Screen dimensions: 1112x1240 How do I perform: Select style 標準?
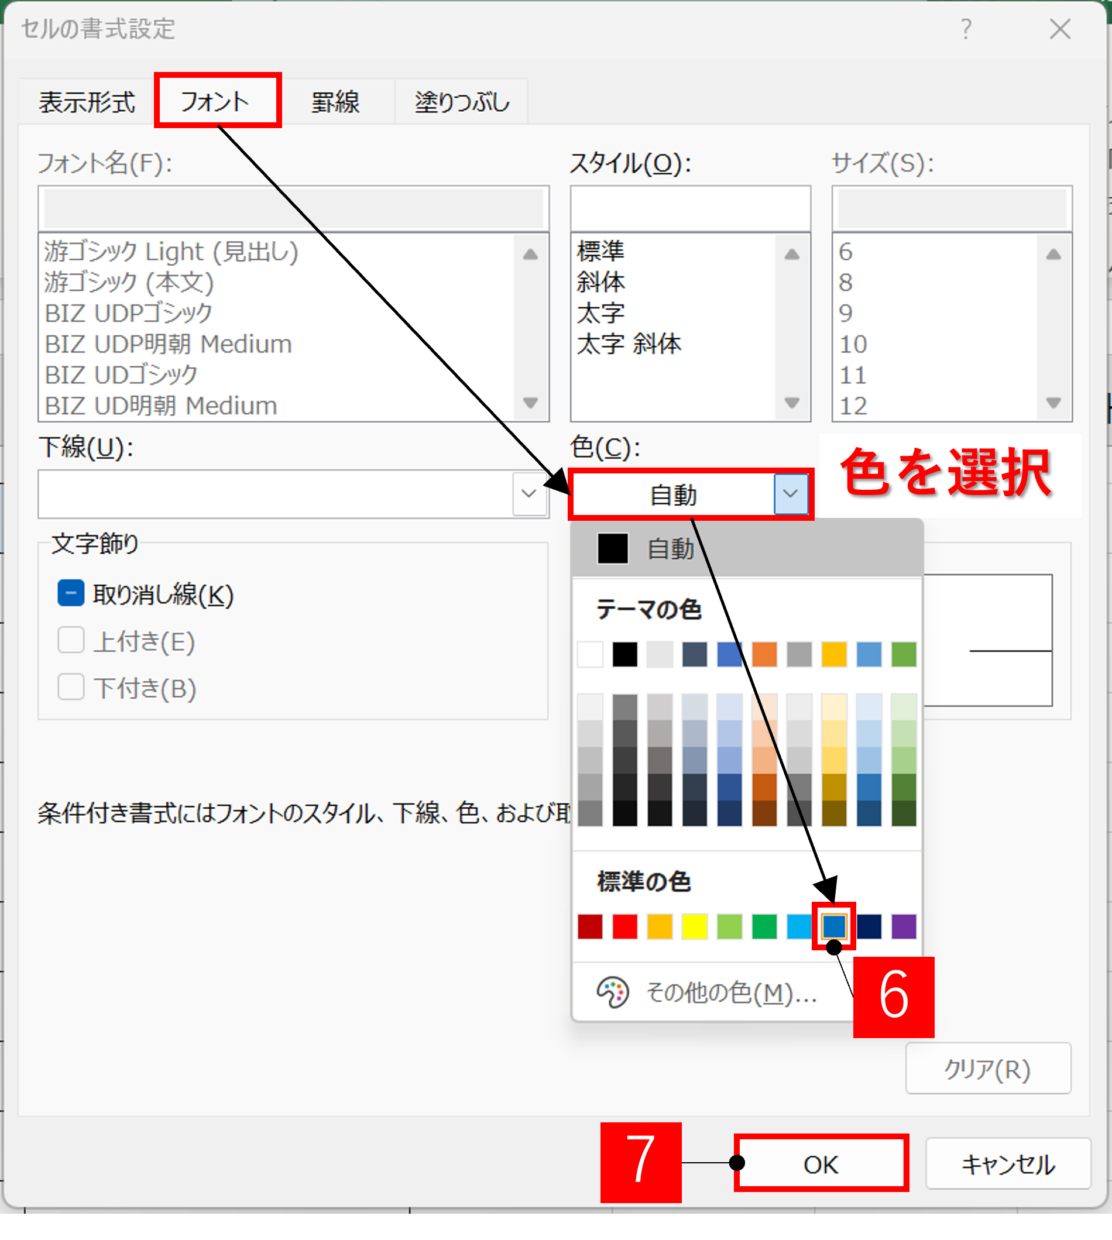coord(601,251)
